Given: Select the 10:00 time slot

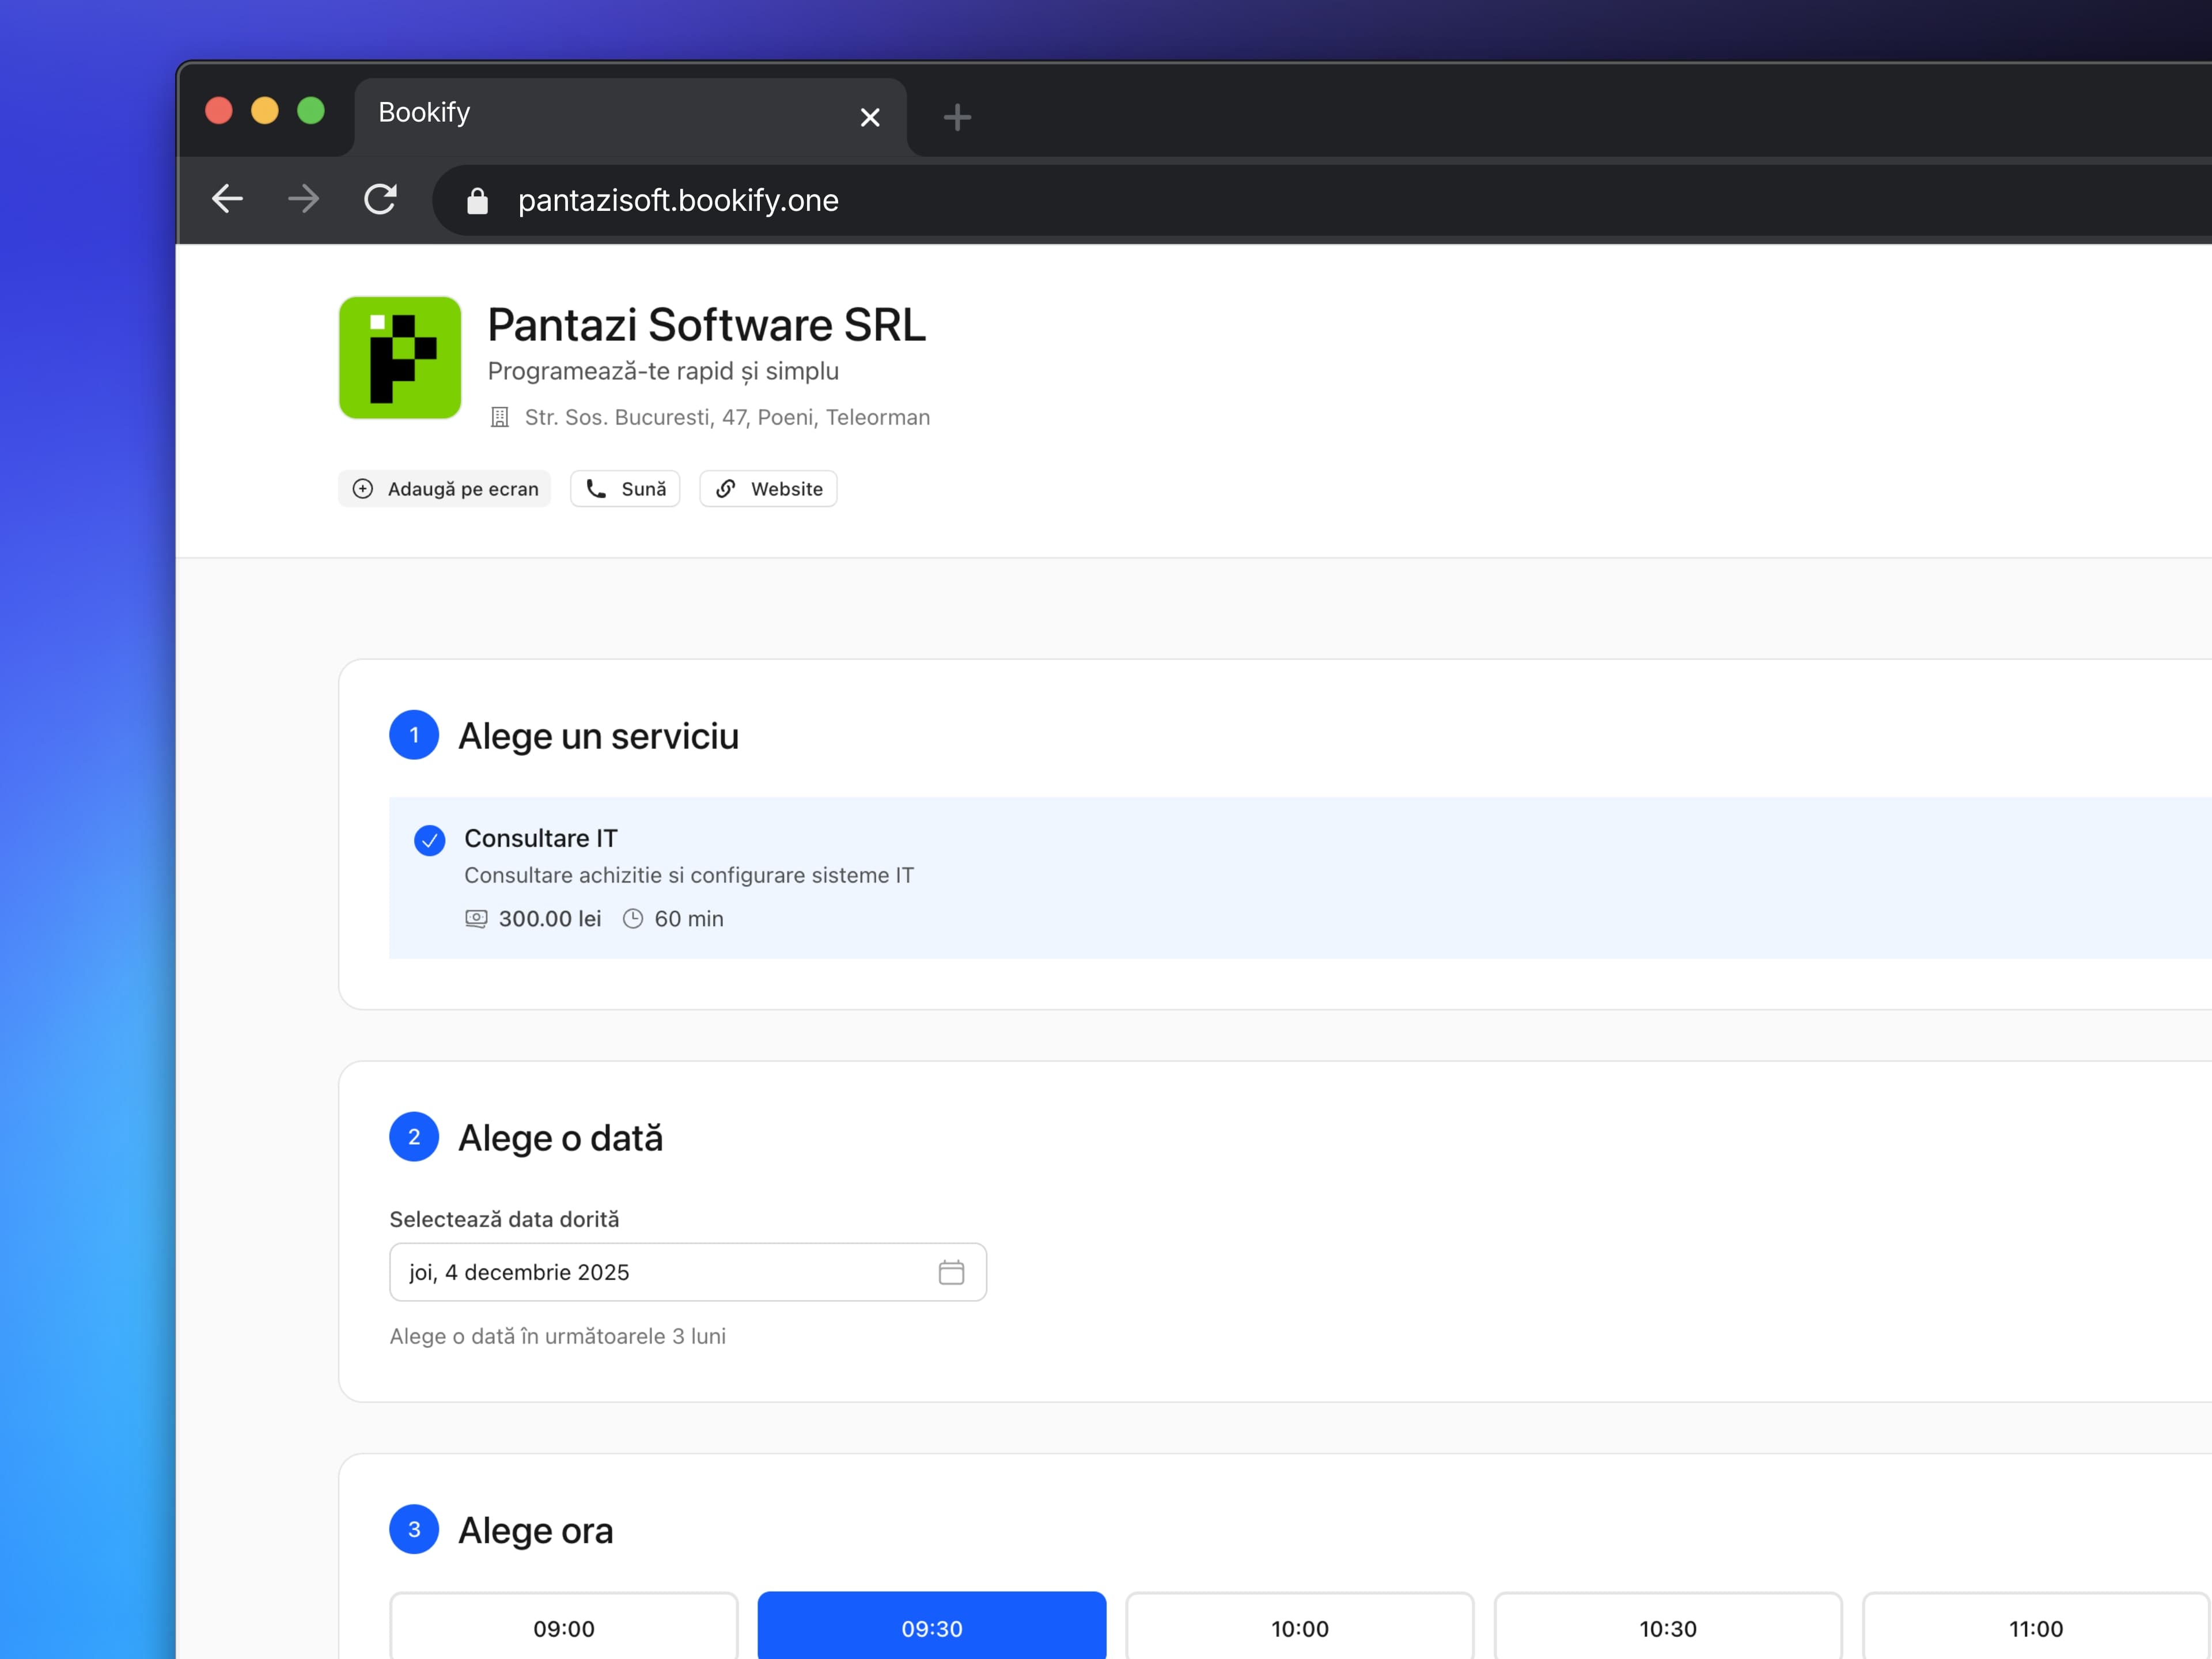Looking at the screenshot, I should click(x=1299, y=1628).
